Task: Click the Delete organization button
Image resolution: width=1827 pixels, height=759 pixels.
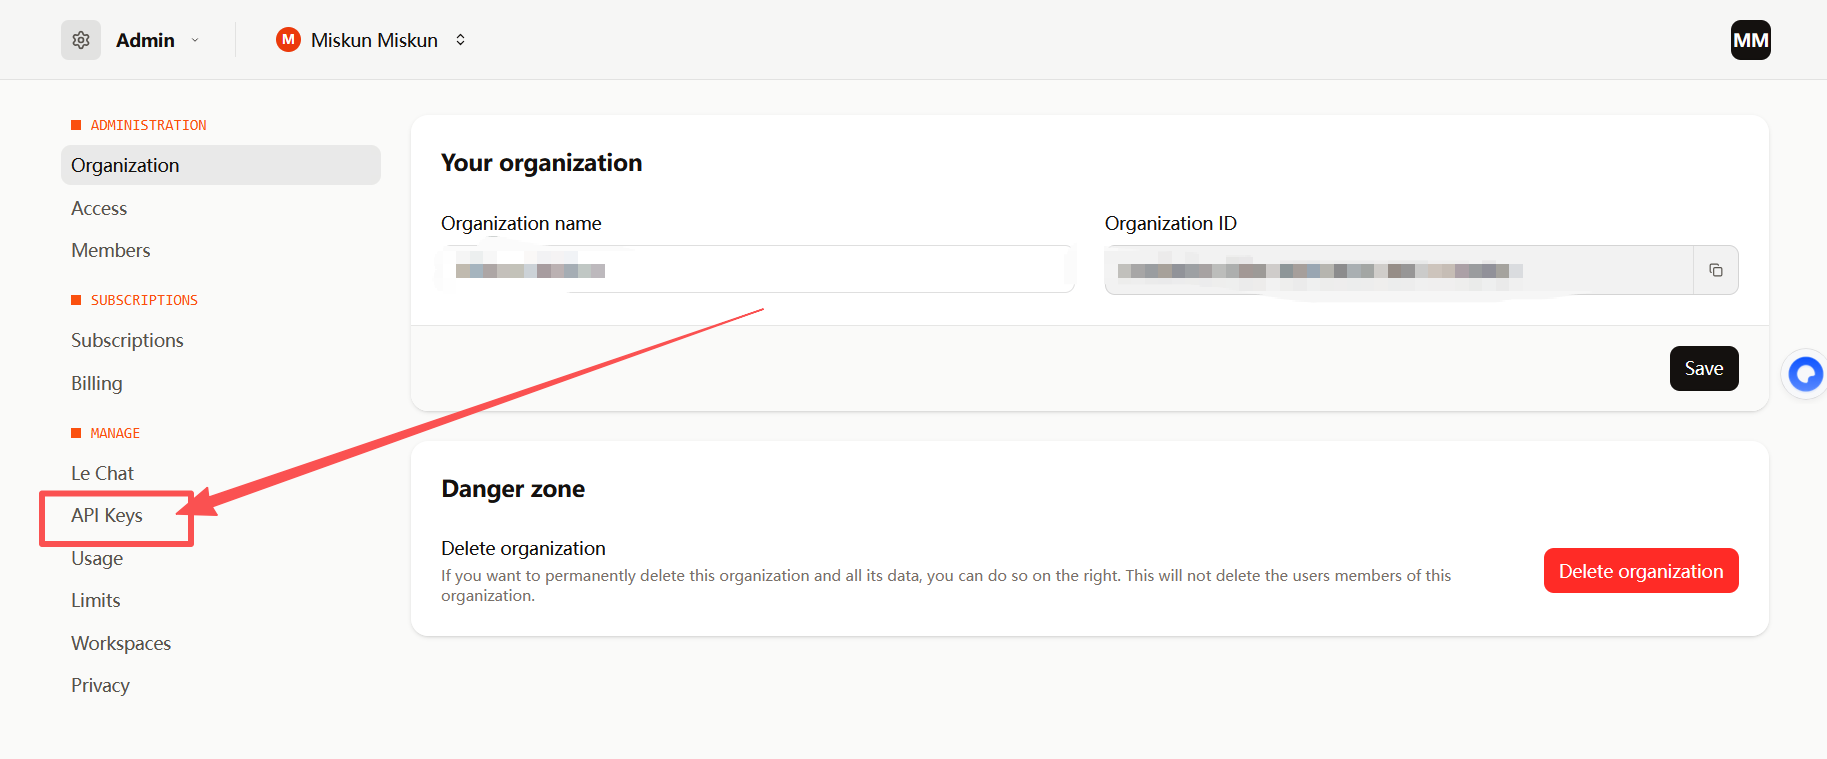Action: [x=1641, y=571]
